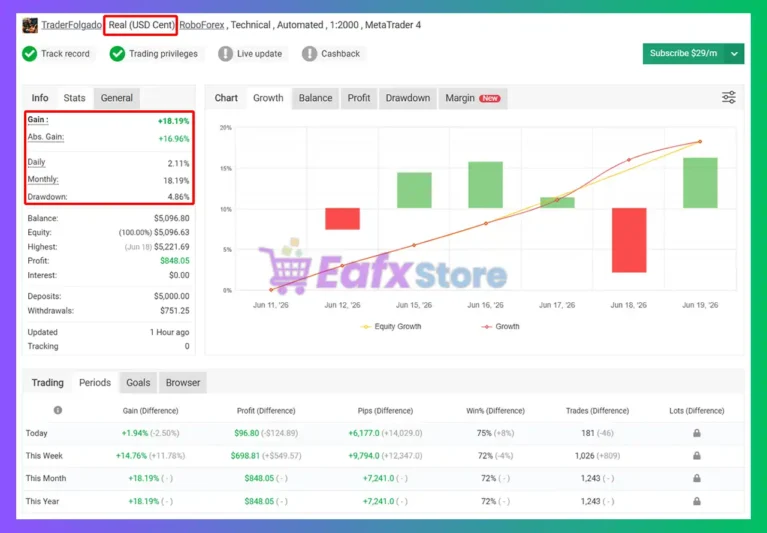This screenshot has width=767, height=533.
Task: Click the Drawdown label in Info panel
Action: [47, 197]
